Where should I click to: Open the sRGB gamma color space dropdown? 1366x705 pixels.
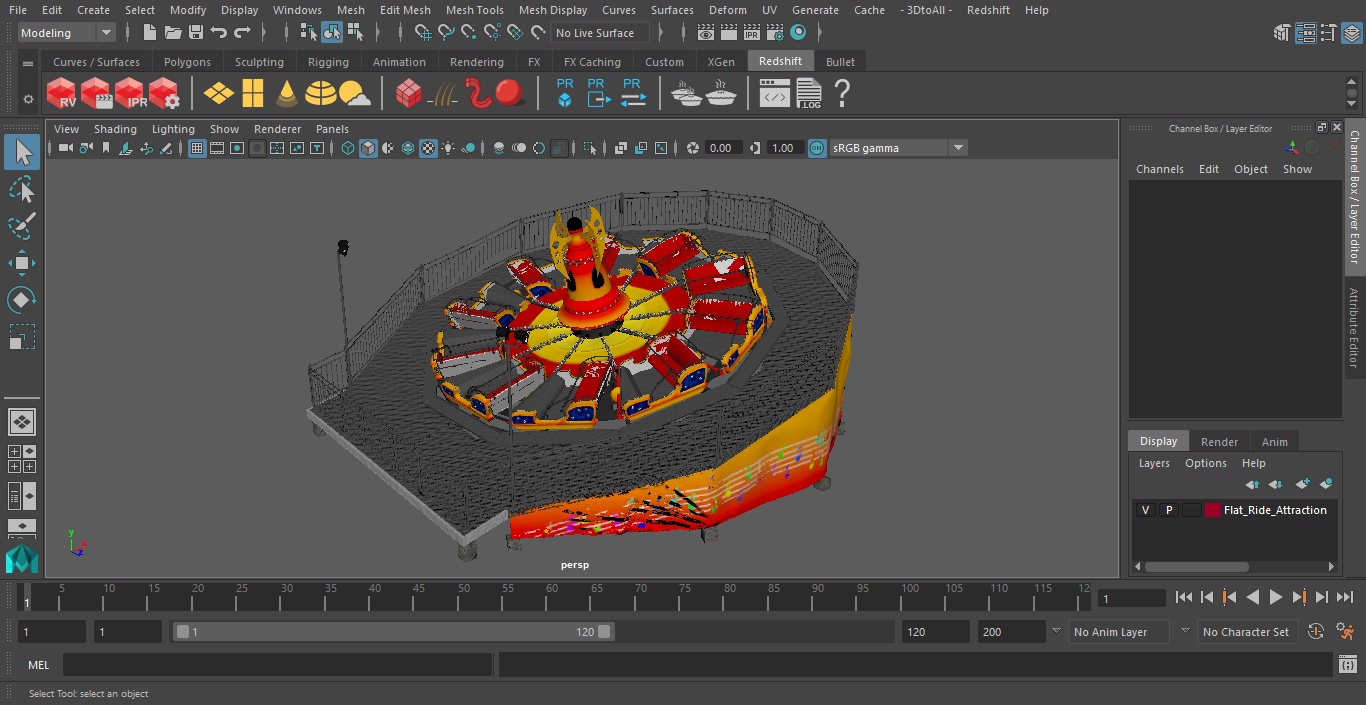pos(897,148)
